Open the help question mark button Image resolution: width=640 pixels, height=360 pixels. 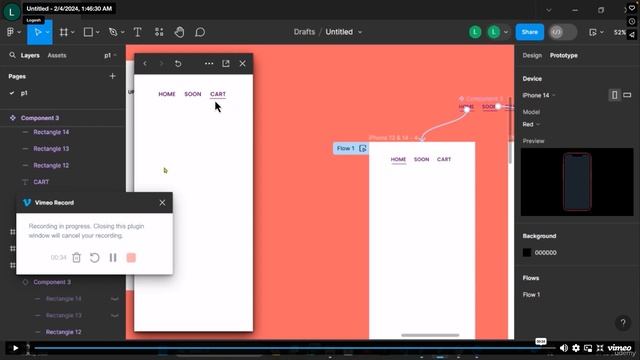click(623, 323)
